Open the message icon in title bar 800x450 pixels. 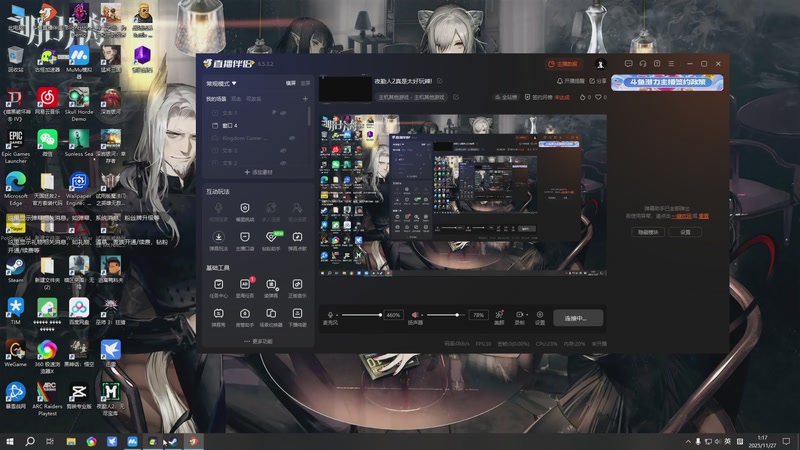[x=629, y=64]
